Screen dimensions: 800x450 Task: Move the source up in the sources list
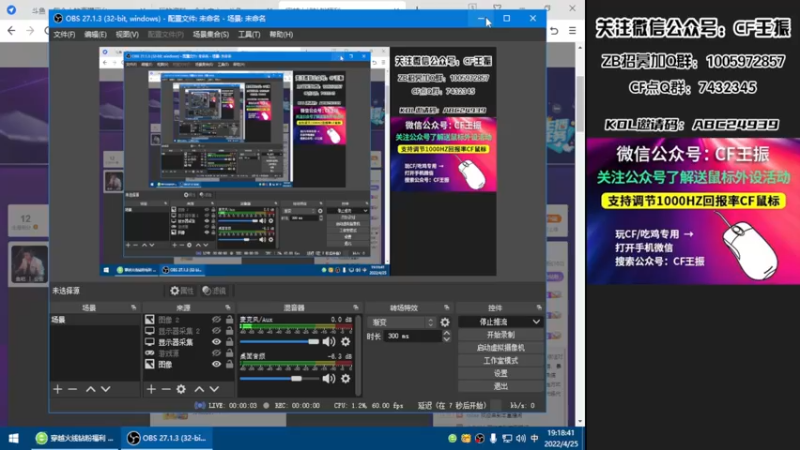point(199,389)
